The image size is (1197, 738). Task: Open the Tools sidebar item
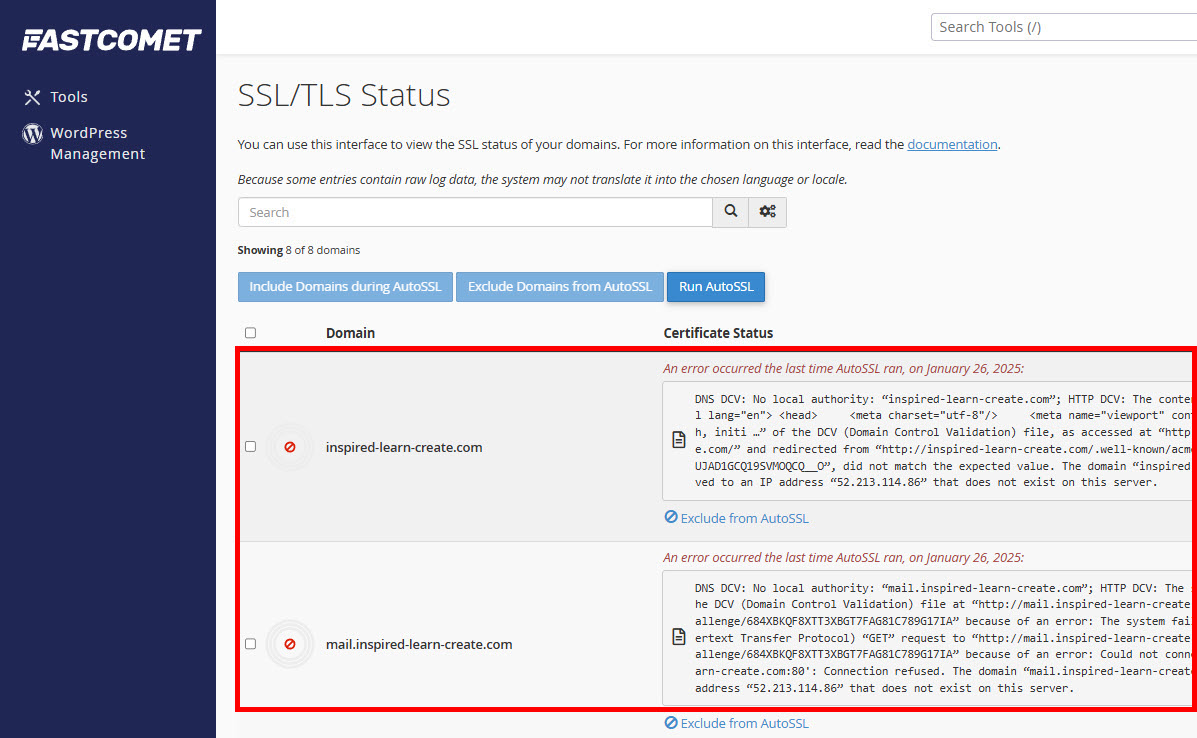56,97
